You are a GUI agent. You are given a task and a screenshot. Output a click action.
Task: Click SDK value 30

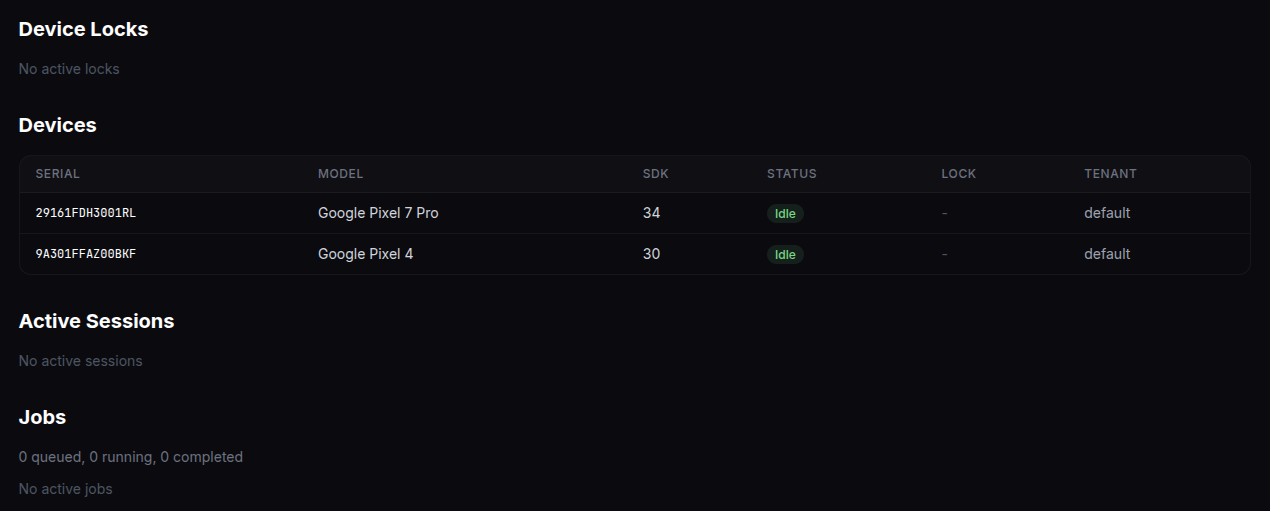click(651, 254)
